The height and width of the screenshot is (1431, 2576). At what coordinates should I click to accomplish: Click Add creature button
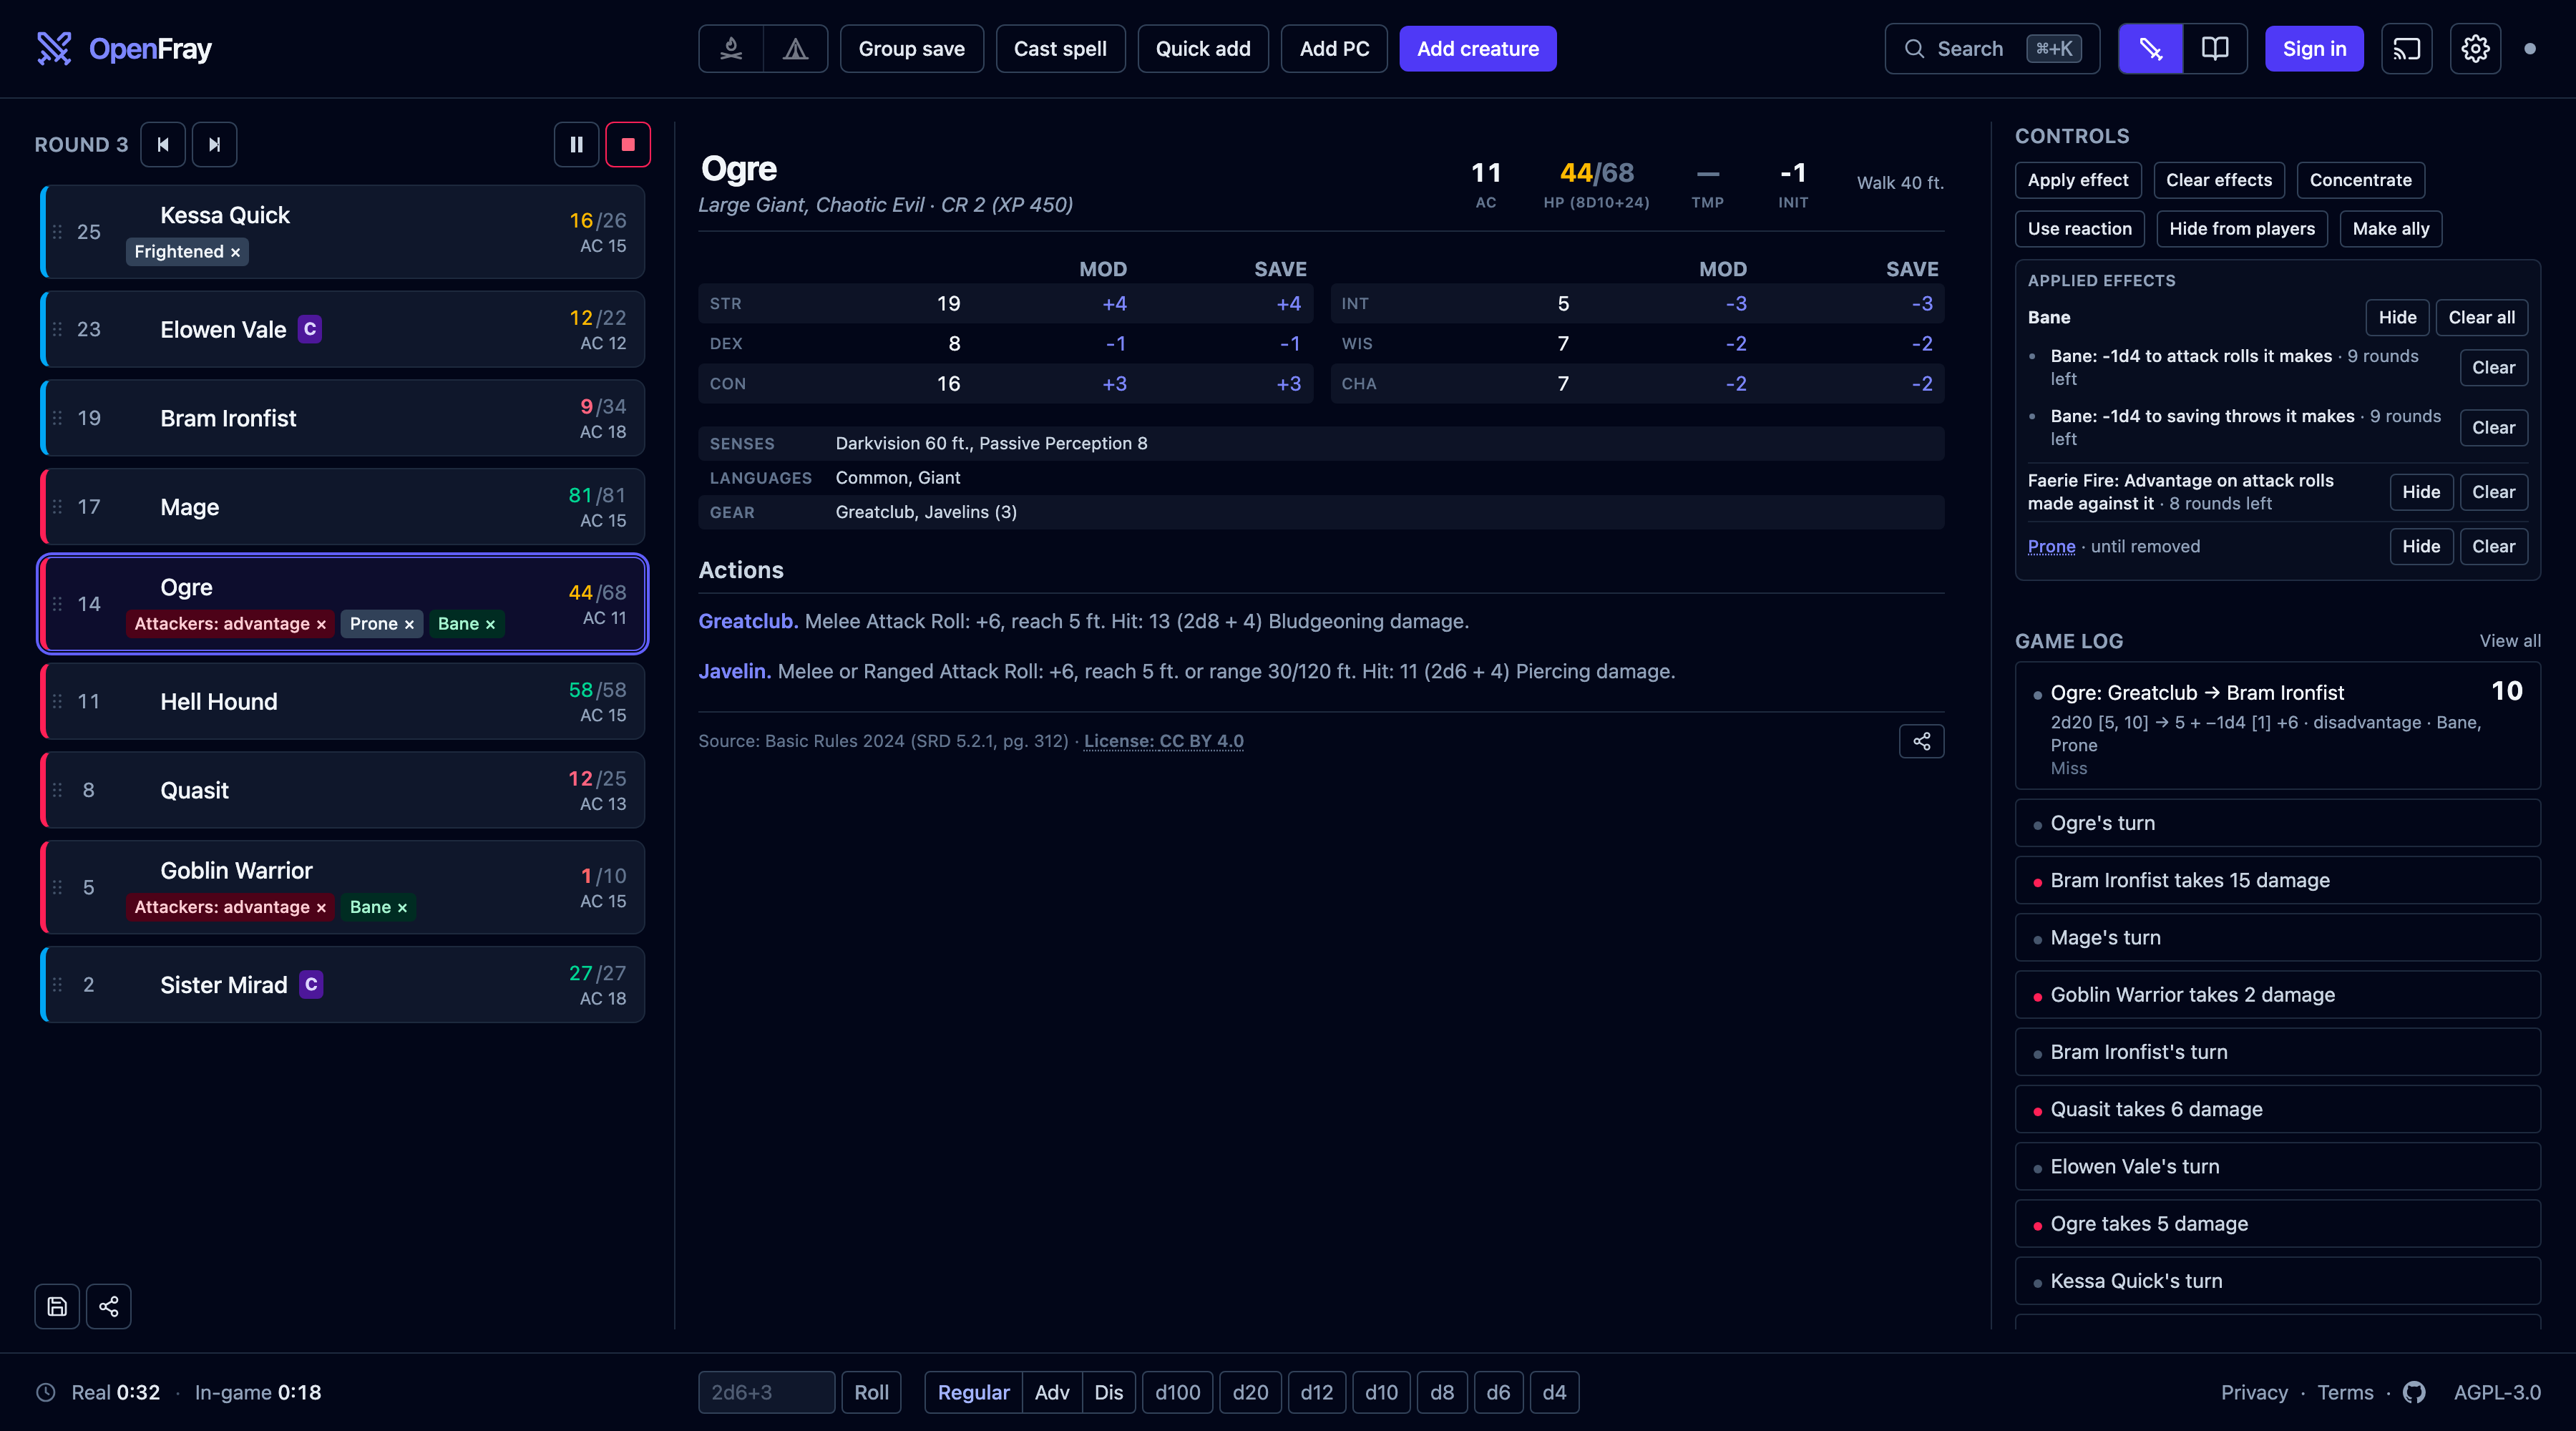(x=1477, y=49)
